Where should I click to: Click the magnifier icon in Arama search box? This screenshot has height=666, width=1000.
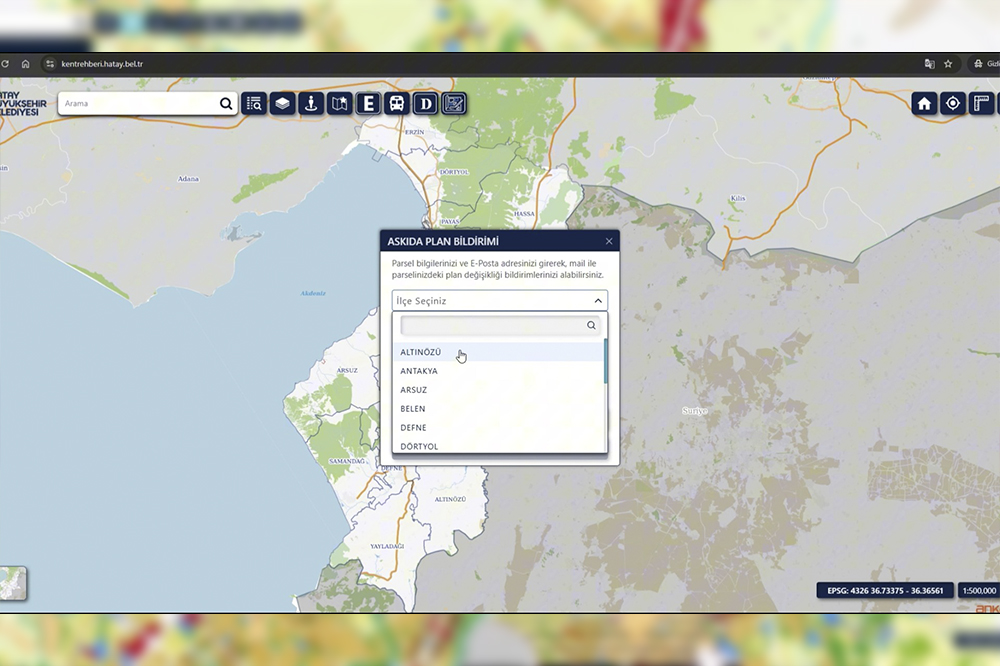(226, 103)
